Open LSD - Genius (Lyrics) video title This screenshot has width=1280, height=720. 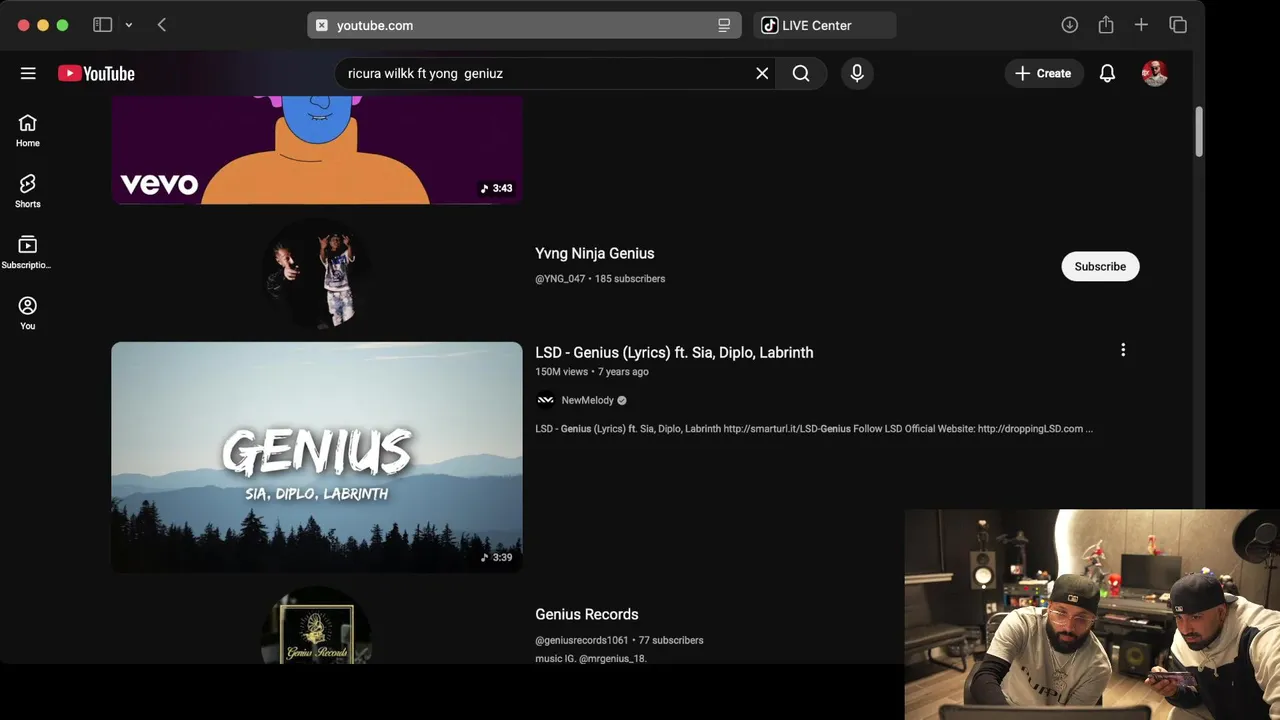(674, 352)
